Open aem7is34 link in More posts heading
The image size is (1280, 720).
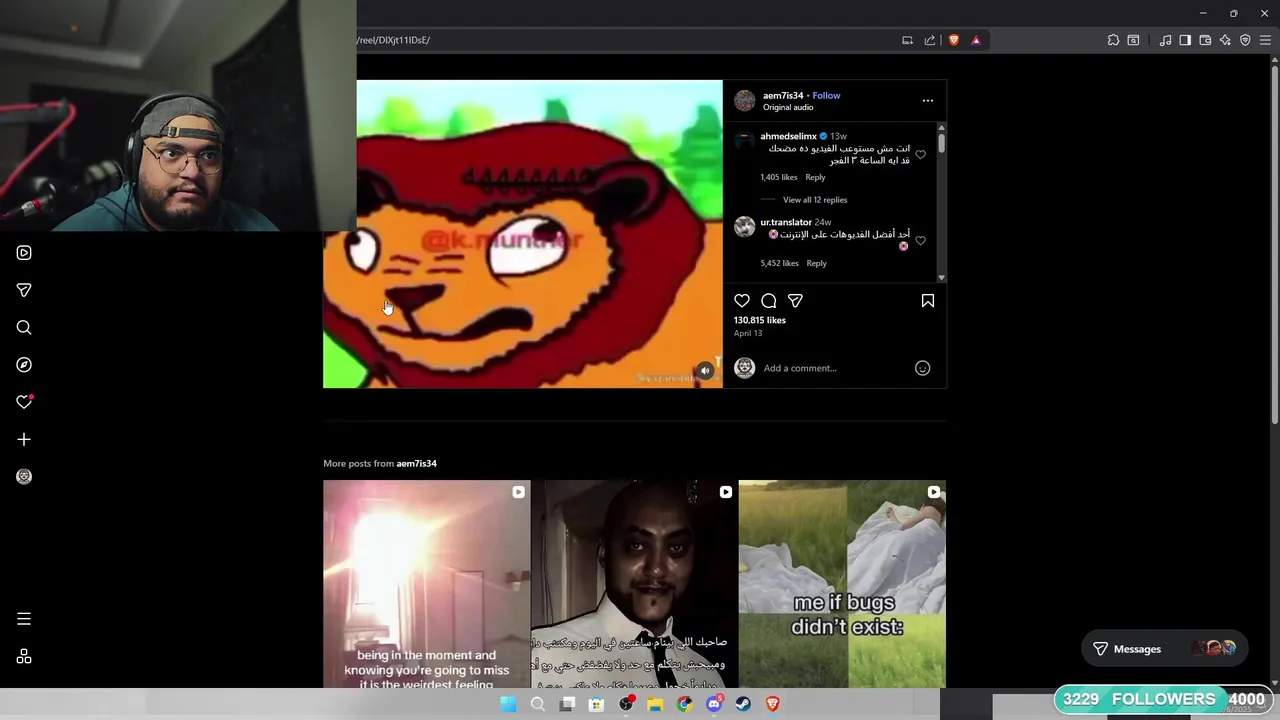[x=416, y=464]
